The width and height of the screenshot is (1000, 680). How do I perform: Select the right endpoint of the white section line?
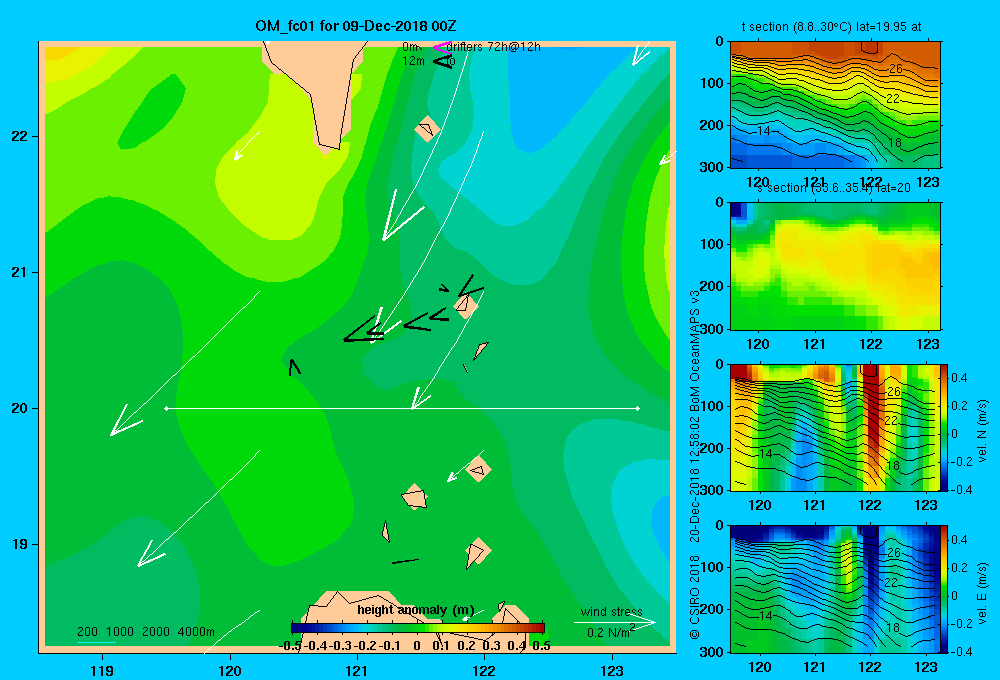[x=638, y=408]
